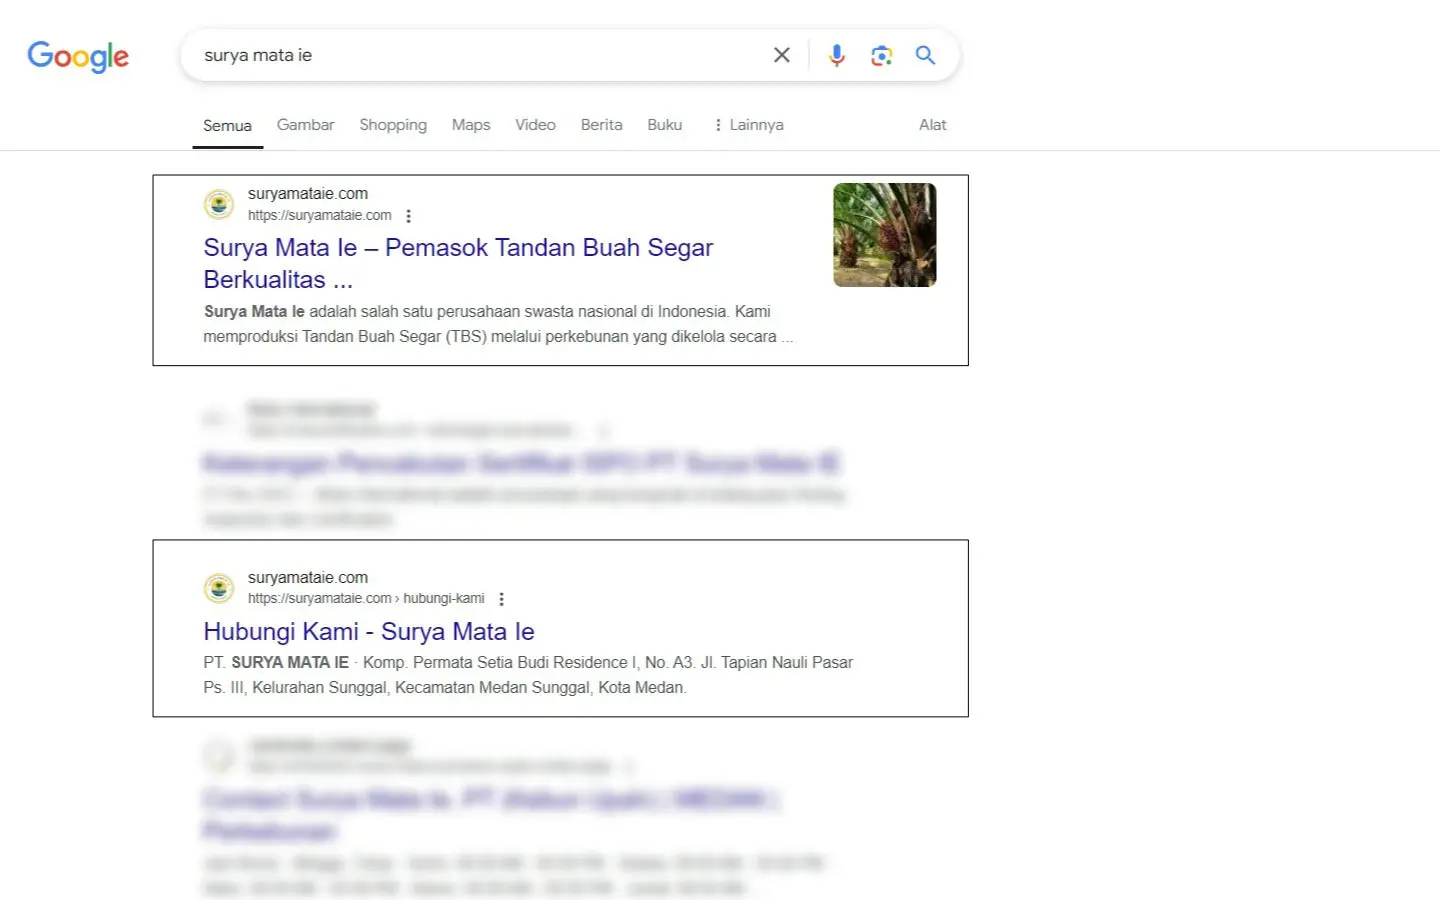Screen dimensions: 1440x900
Task: Open three-dot options for first result
Action: (409, 215)
